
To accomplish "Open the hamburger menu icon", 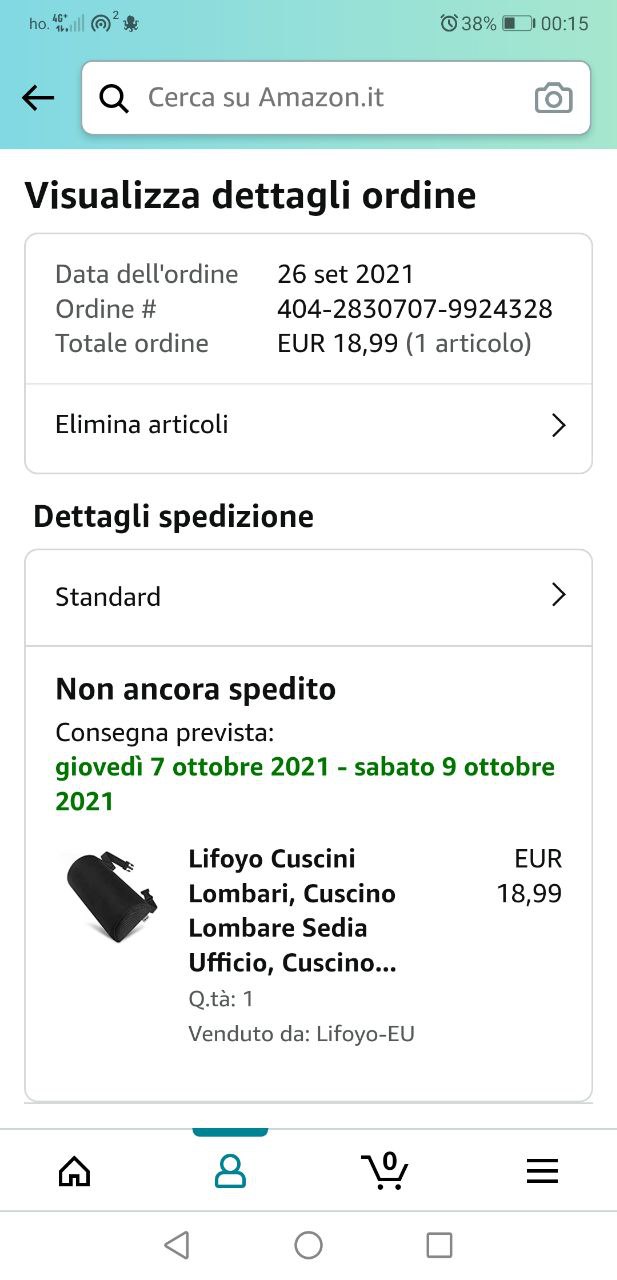I will (x=542, y=1171).
